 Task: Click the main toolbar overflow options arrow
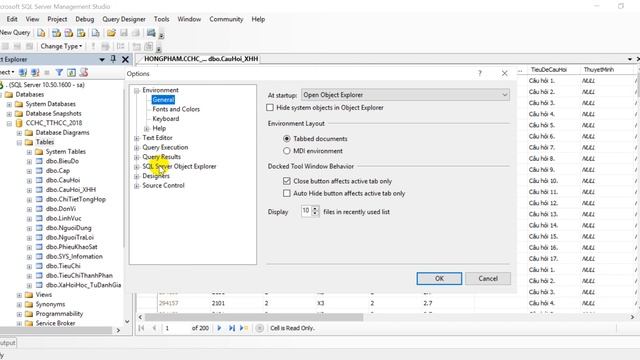tap(161, 36)
